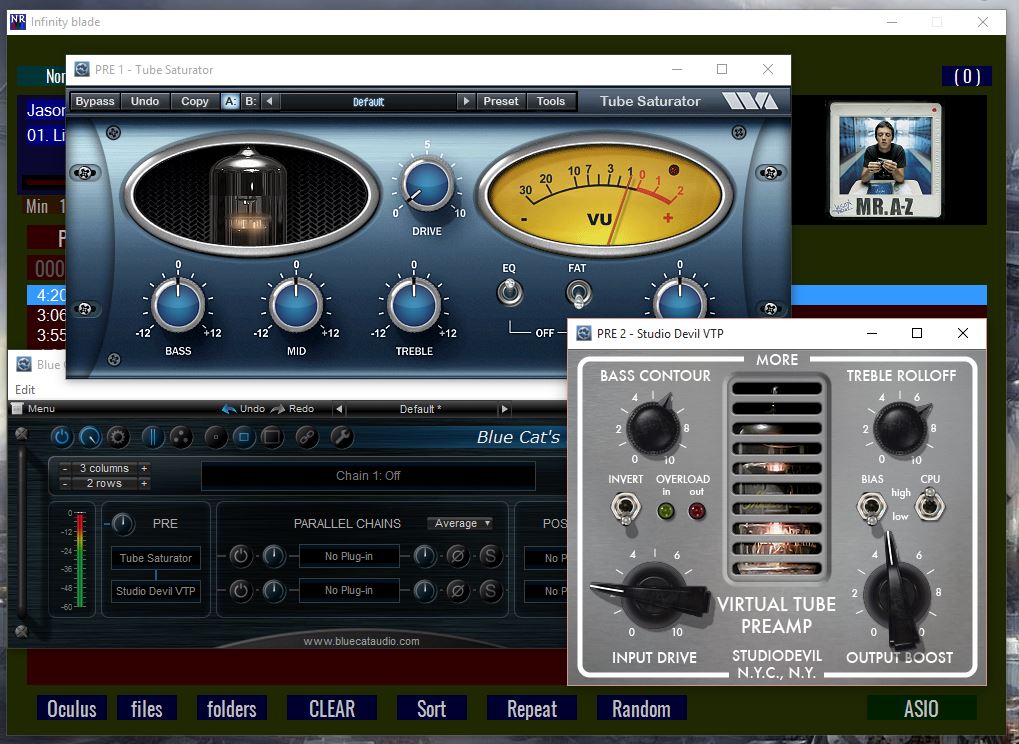Click the DRIVE knob on Tube Saturator
The image size is (1019, 744).
pyautogui.click(x=427, y=185)
